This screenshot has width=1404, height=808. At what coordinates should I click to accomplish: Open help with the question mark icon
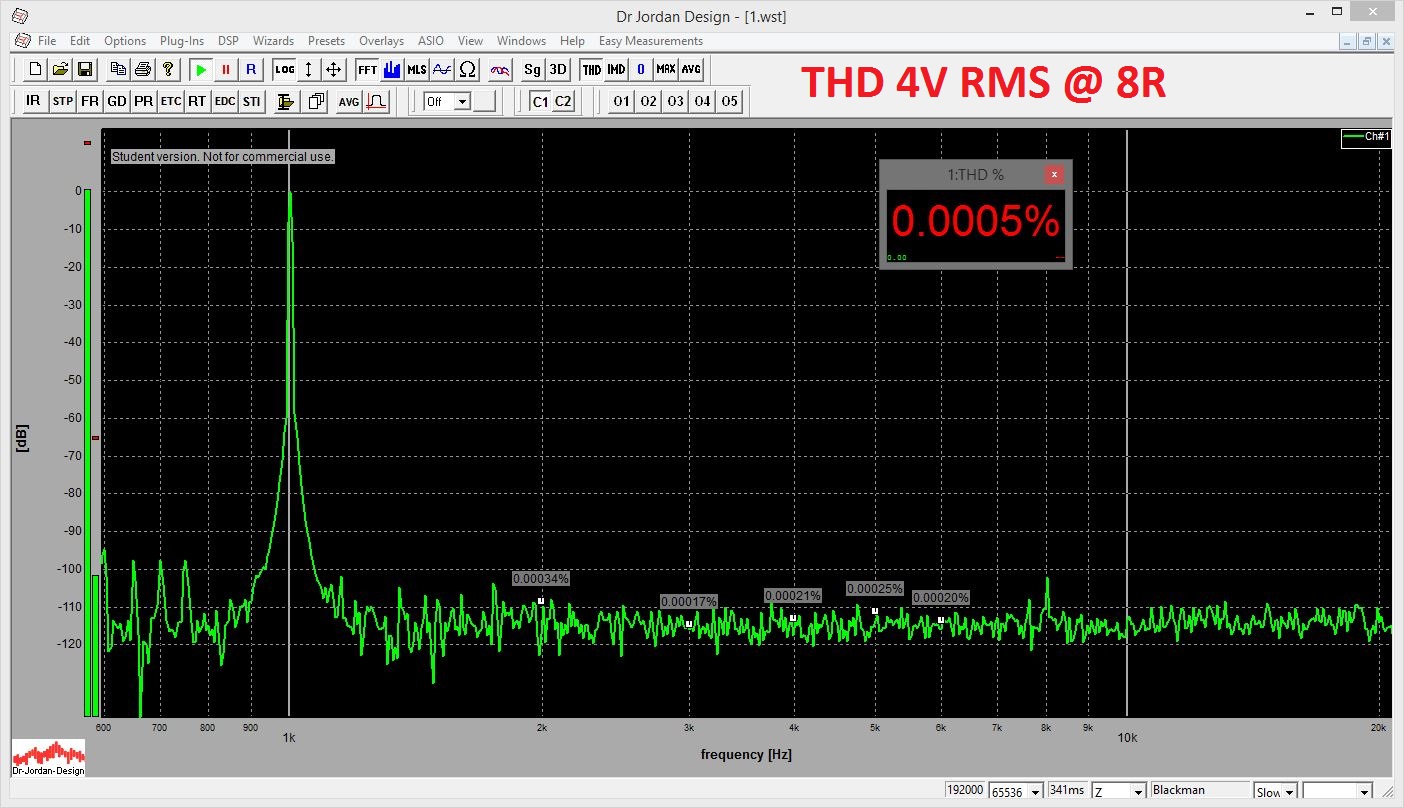[x=168, y=69]
